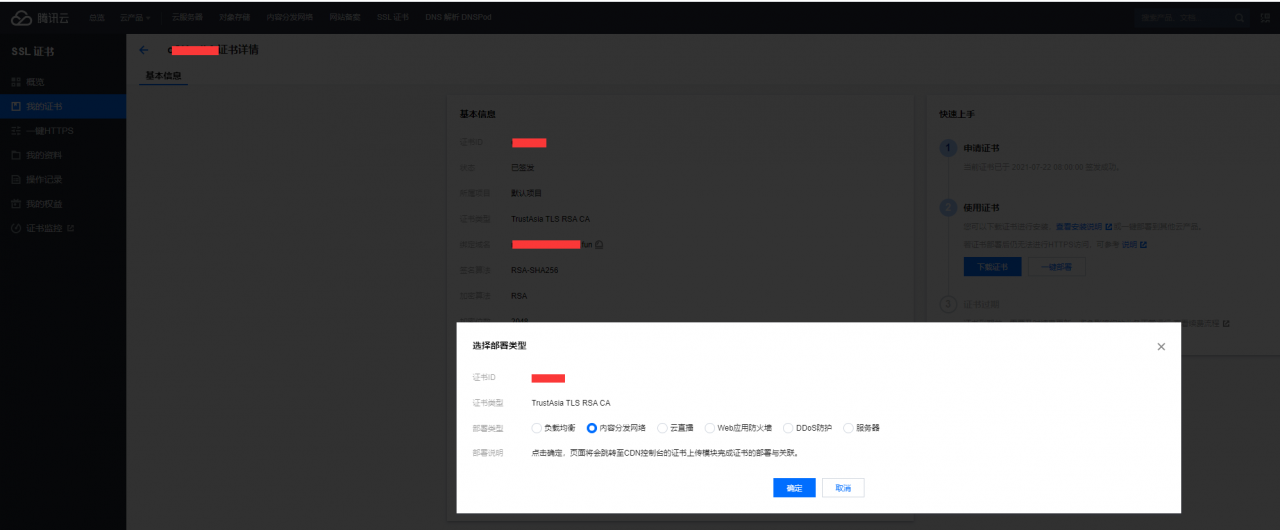The image size is (1280, 530).
Task: Click the 一键HTTPS sidebar icon
Action: (x=15, y=131)
